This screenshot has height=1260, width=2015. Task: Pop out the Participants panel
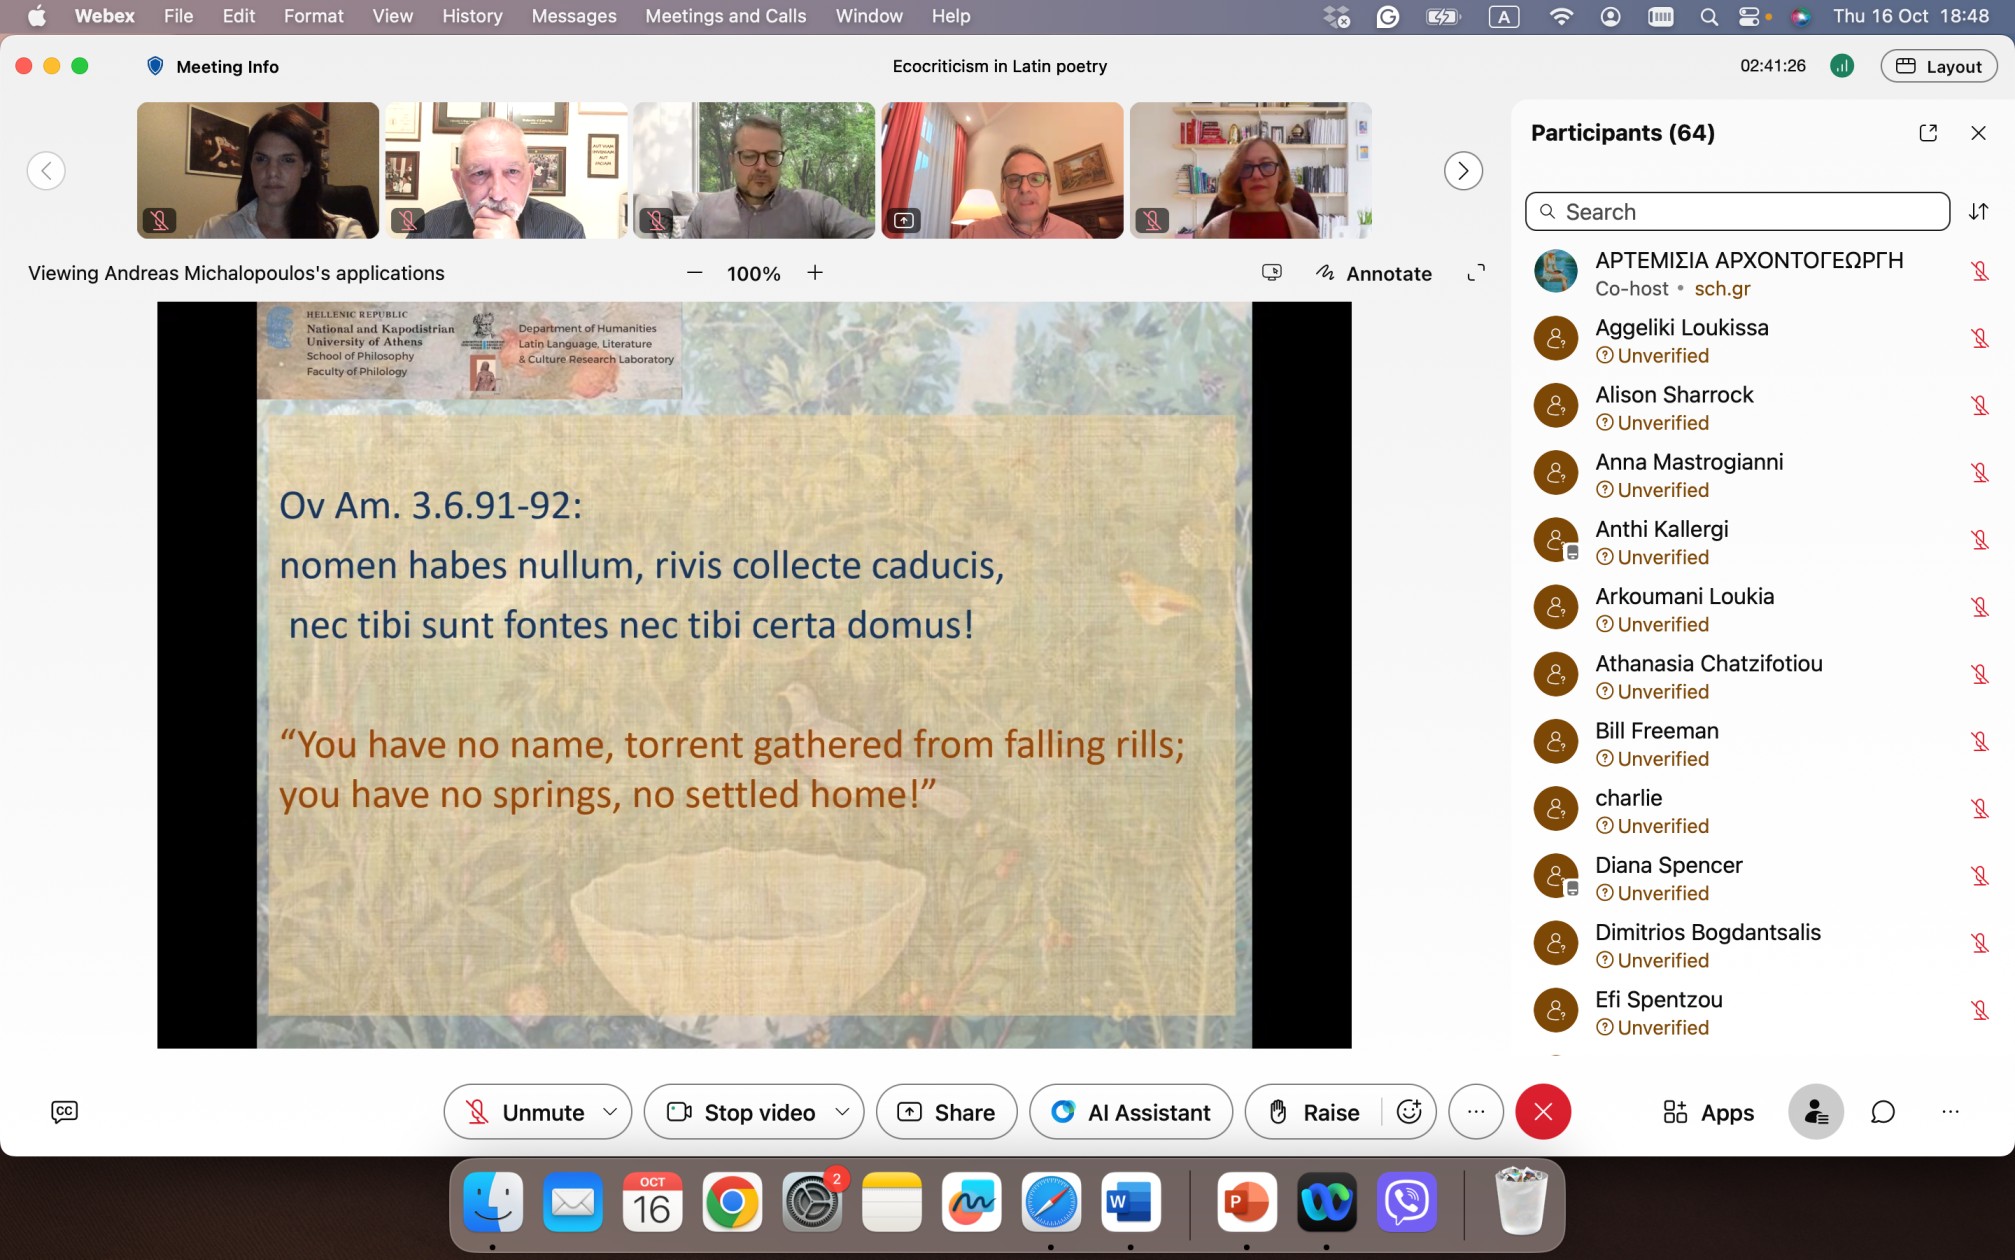click(x=1928, y=133)
